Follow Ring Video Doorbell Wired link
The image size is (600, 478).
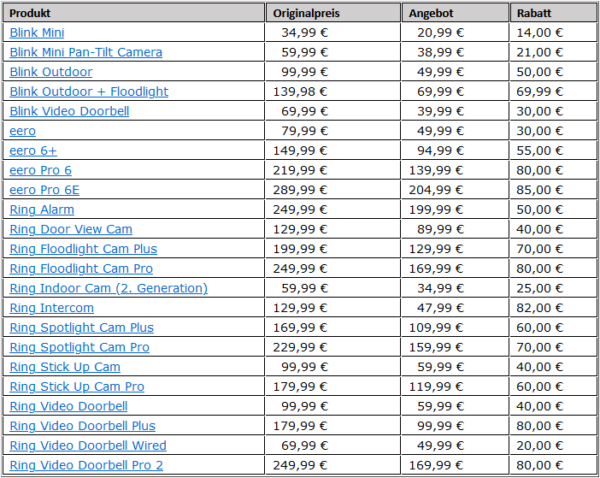(88, 445)
